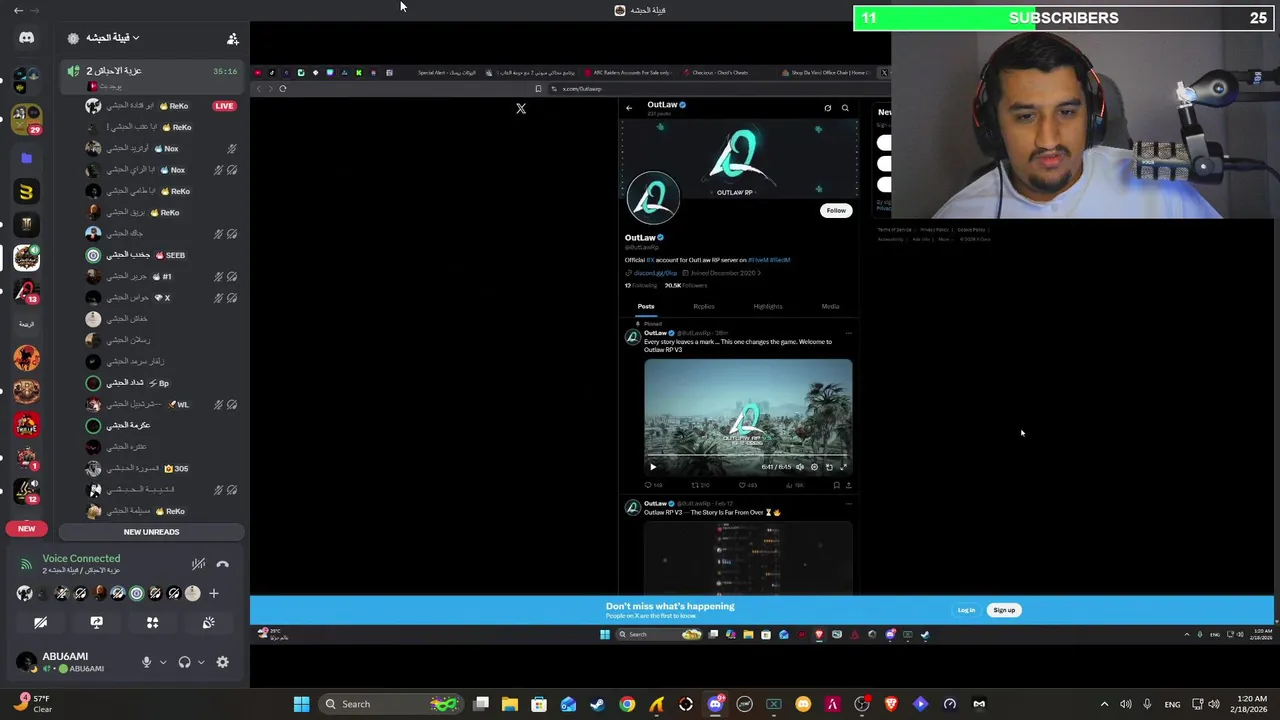
Task: Click the pinned video progress bar
Action: point(748,456)
